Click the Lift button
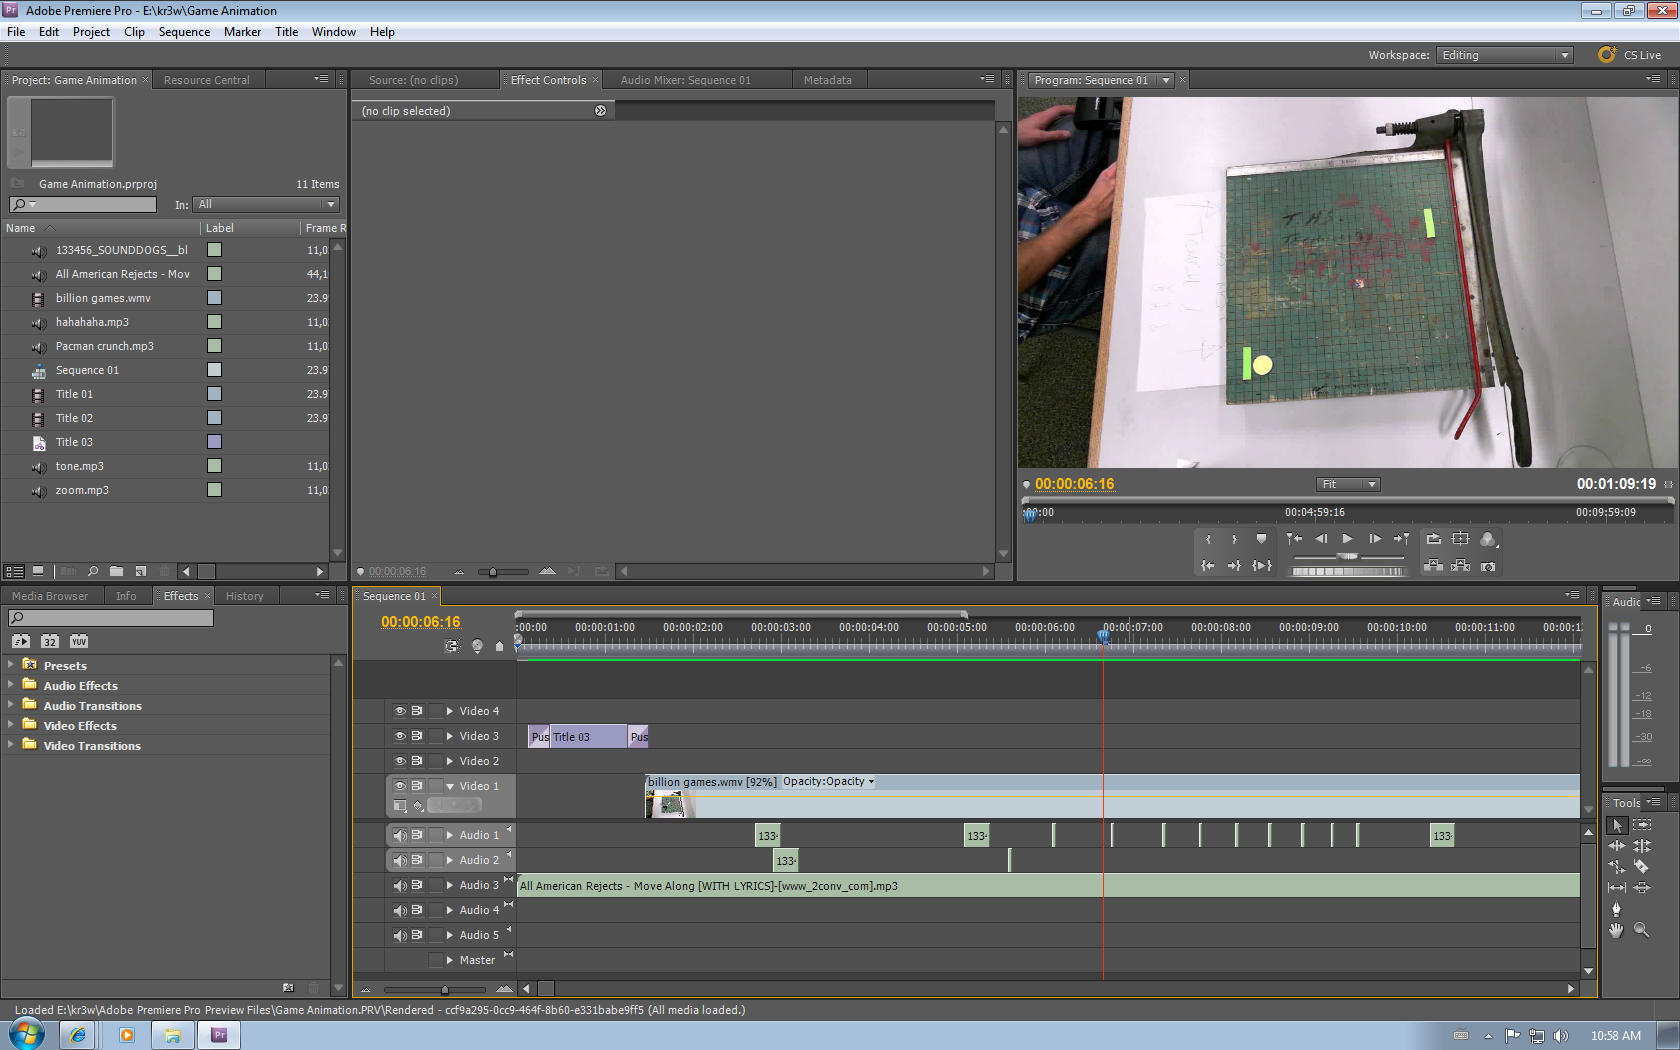This screenshot has width=1680, height=1050. click(x=1433, y=566)
